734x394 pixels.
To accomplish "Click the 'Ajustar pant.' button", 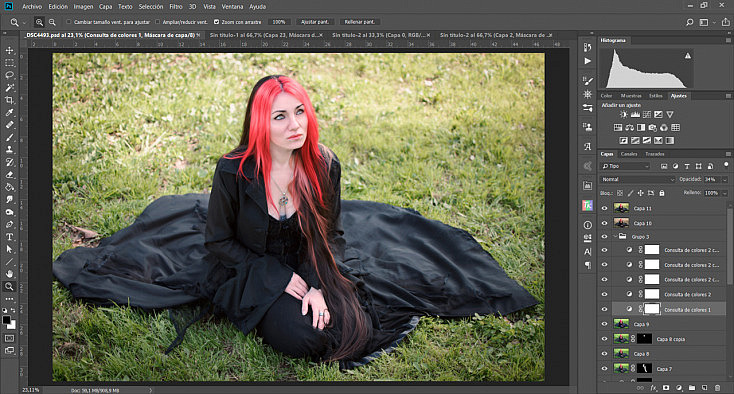I will [x=315, y=22].
